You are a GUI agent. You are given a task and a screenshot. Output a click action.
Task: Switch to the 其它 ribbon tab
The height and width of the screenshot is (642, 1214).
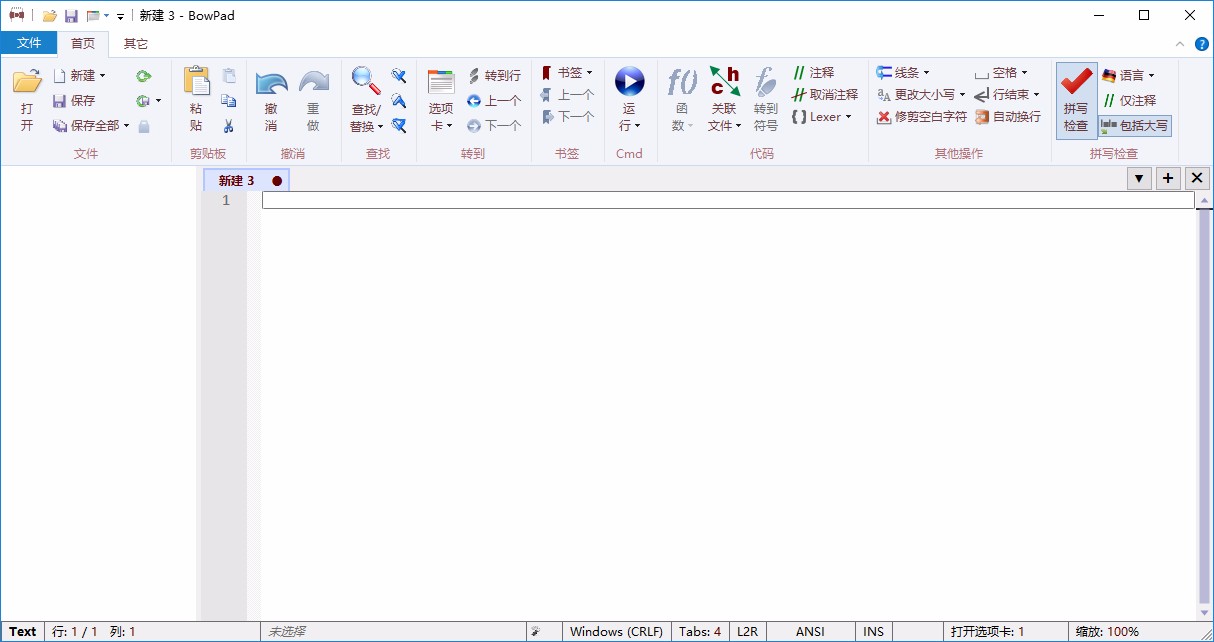click(136, 43)
